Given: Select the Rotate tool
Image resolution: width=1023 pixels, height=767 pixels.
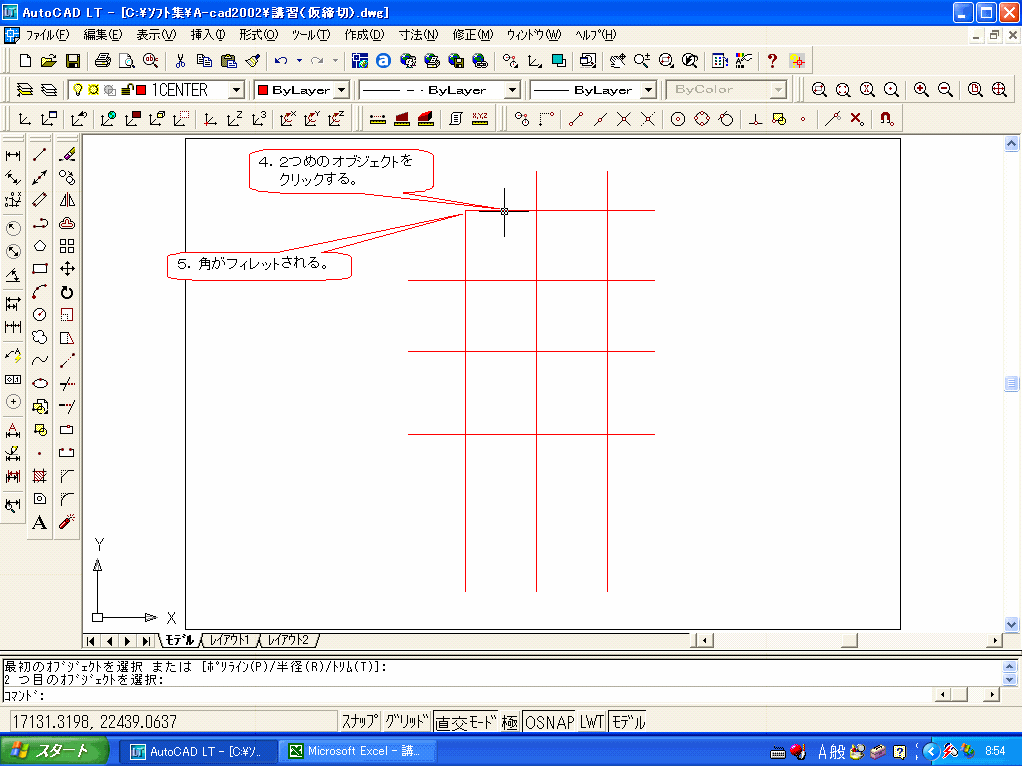Looking at the screenshot, I should click(x=67, y=292).
